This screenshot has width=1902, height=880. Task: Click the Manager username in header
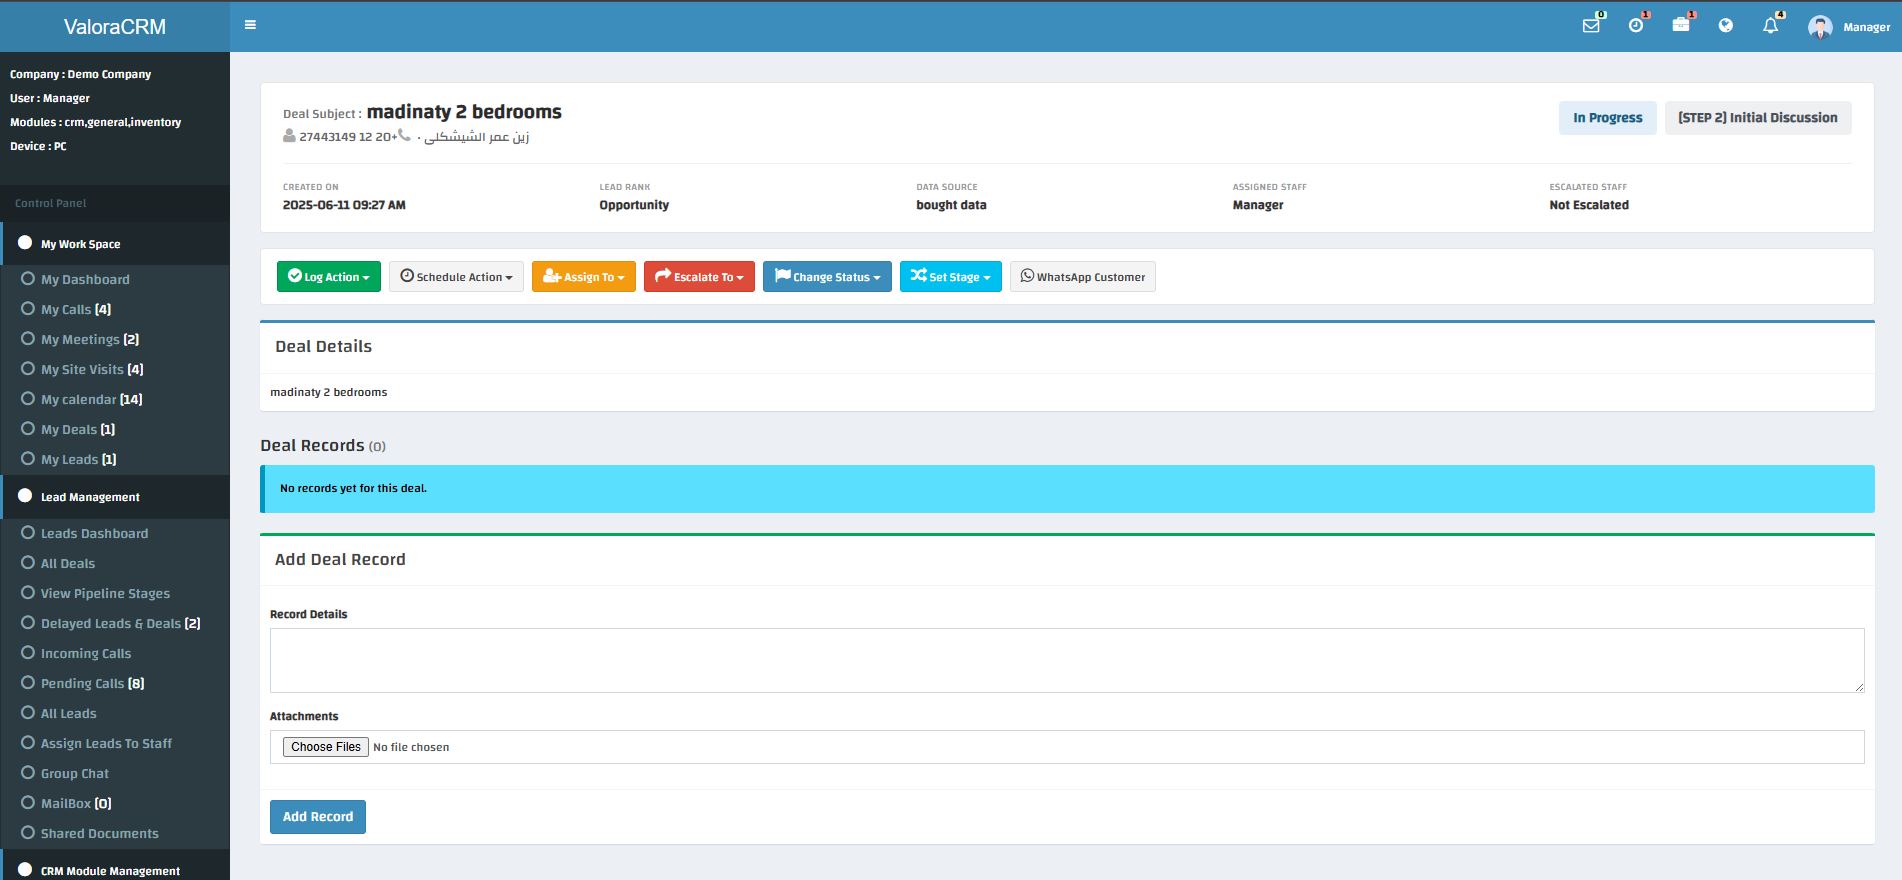point(1866,27)
